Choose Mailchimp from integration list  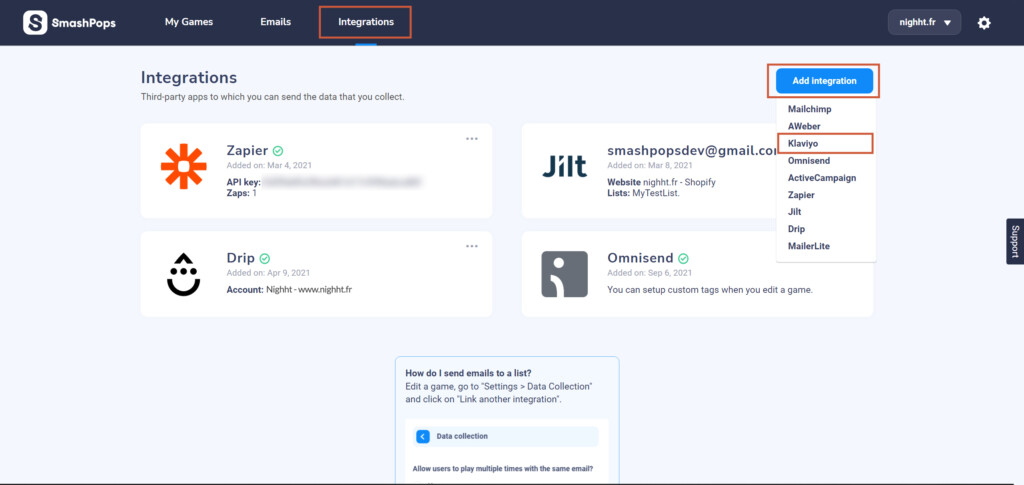click(x=810, y=109)
